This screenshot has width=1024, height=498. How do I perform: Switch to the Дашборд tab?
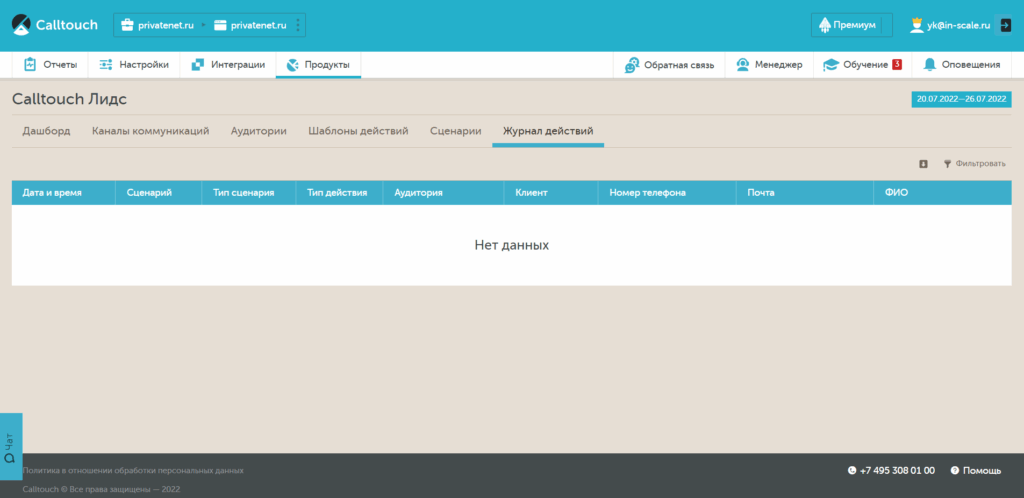(x=46, y=131)
